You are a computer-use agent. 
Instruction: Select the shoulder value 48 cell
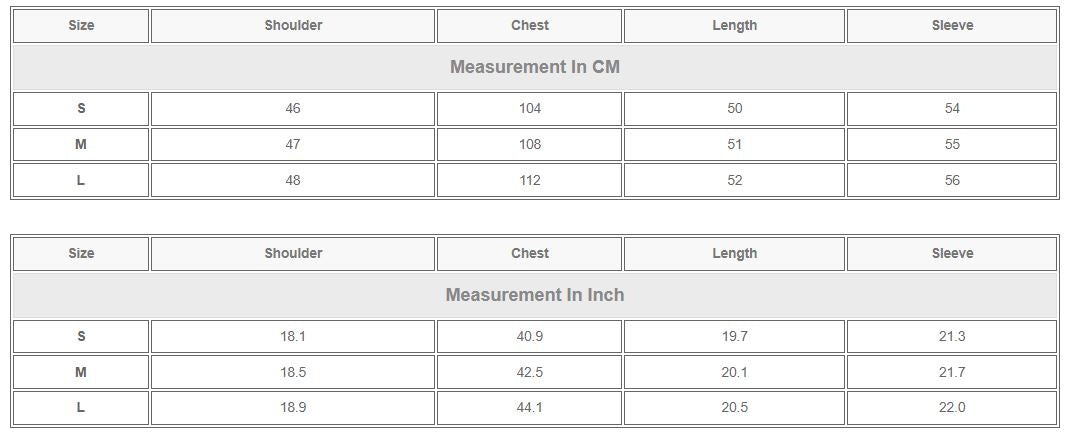pyautogui.click(x=293, y=181)
